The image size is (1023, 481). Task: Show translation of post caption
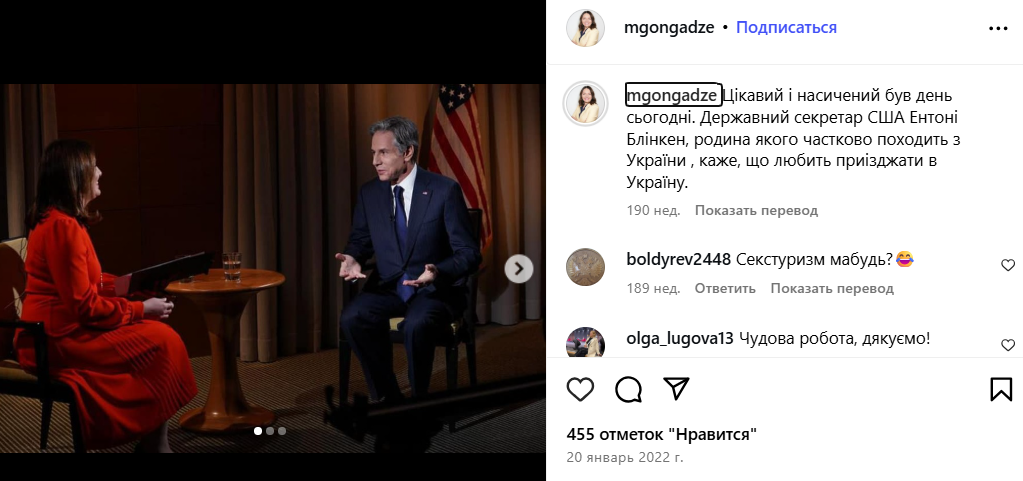[x=756, y=210]
